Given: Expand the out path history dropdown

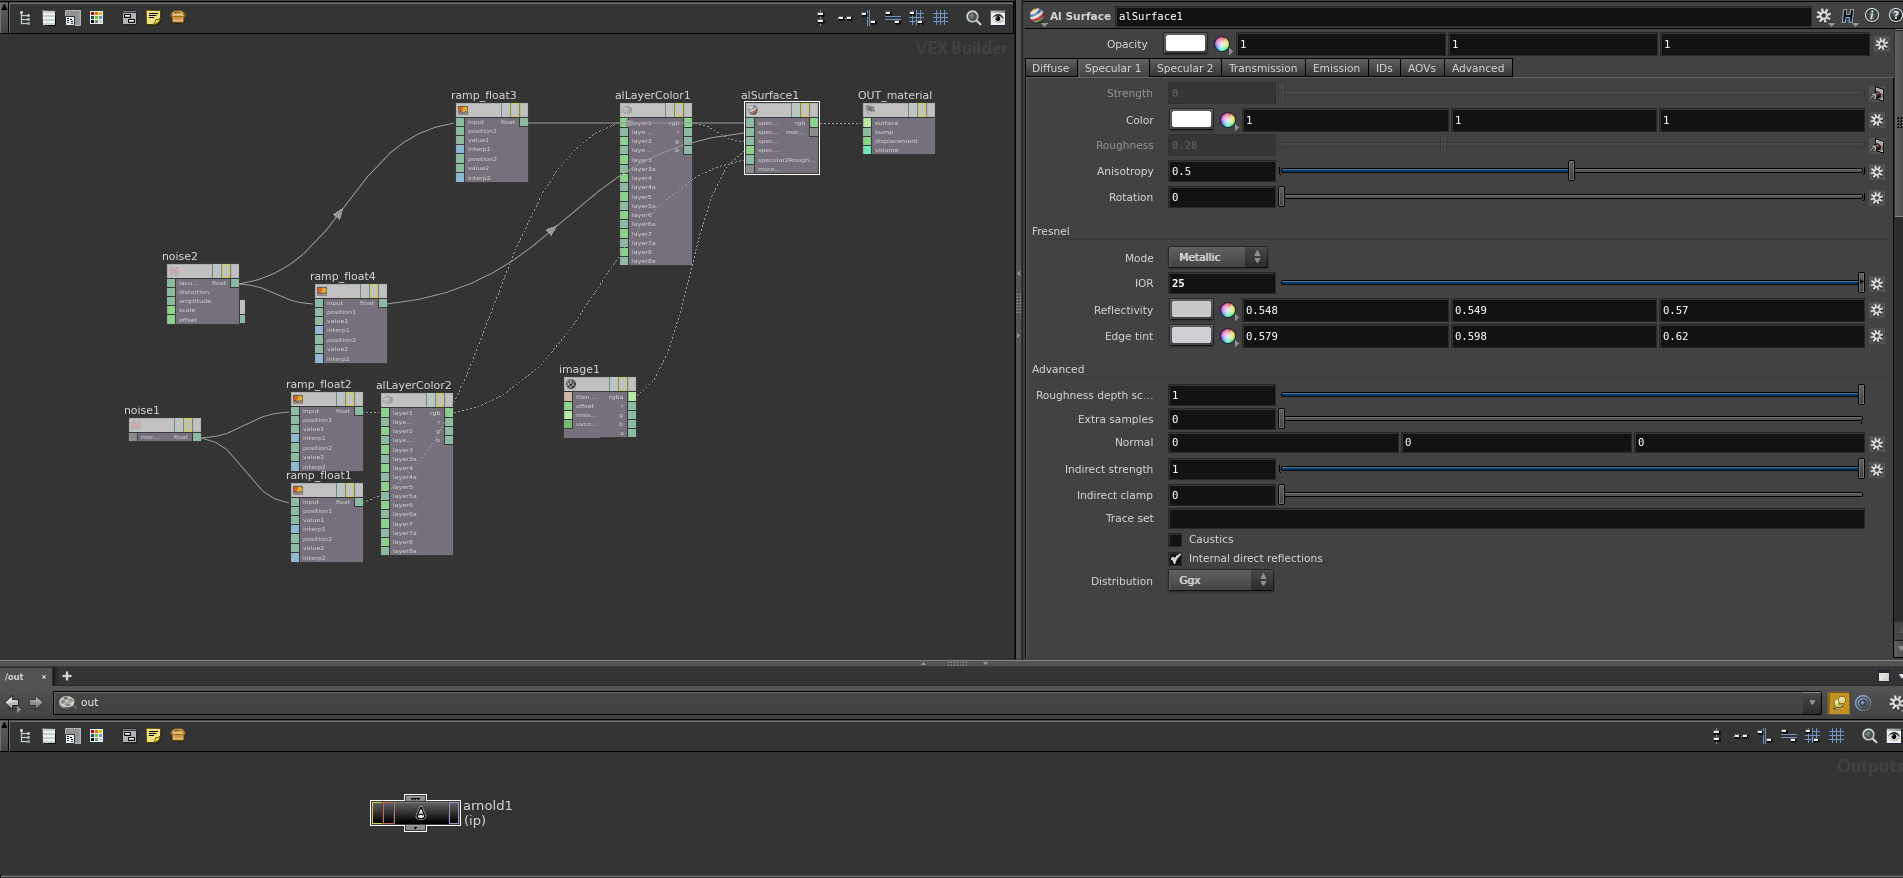Looking at the screenshot, I should 1811,703.
